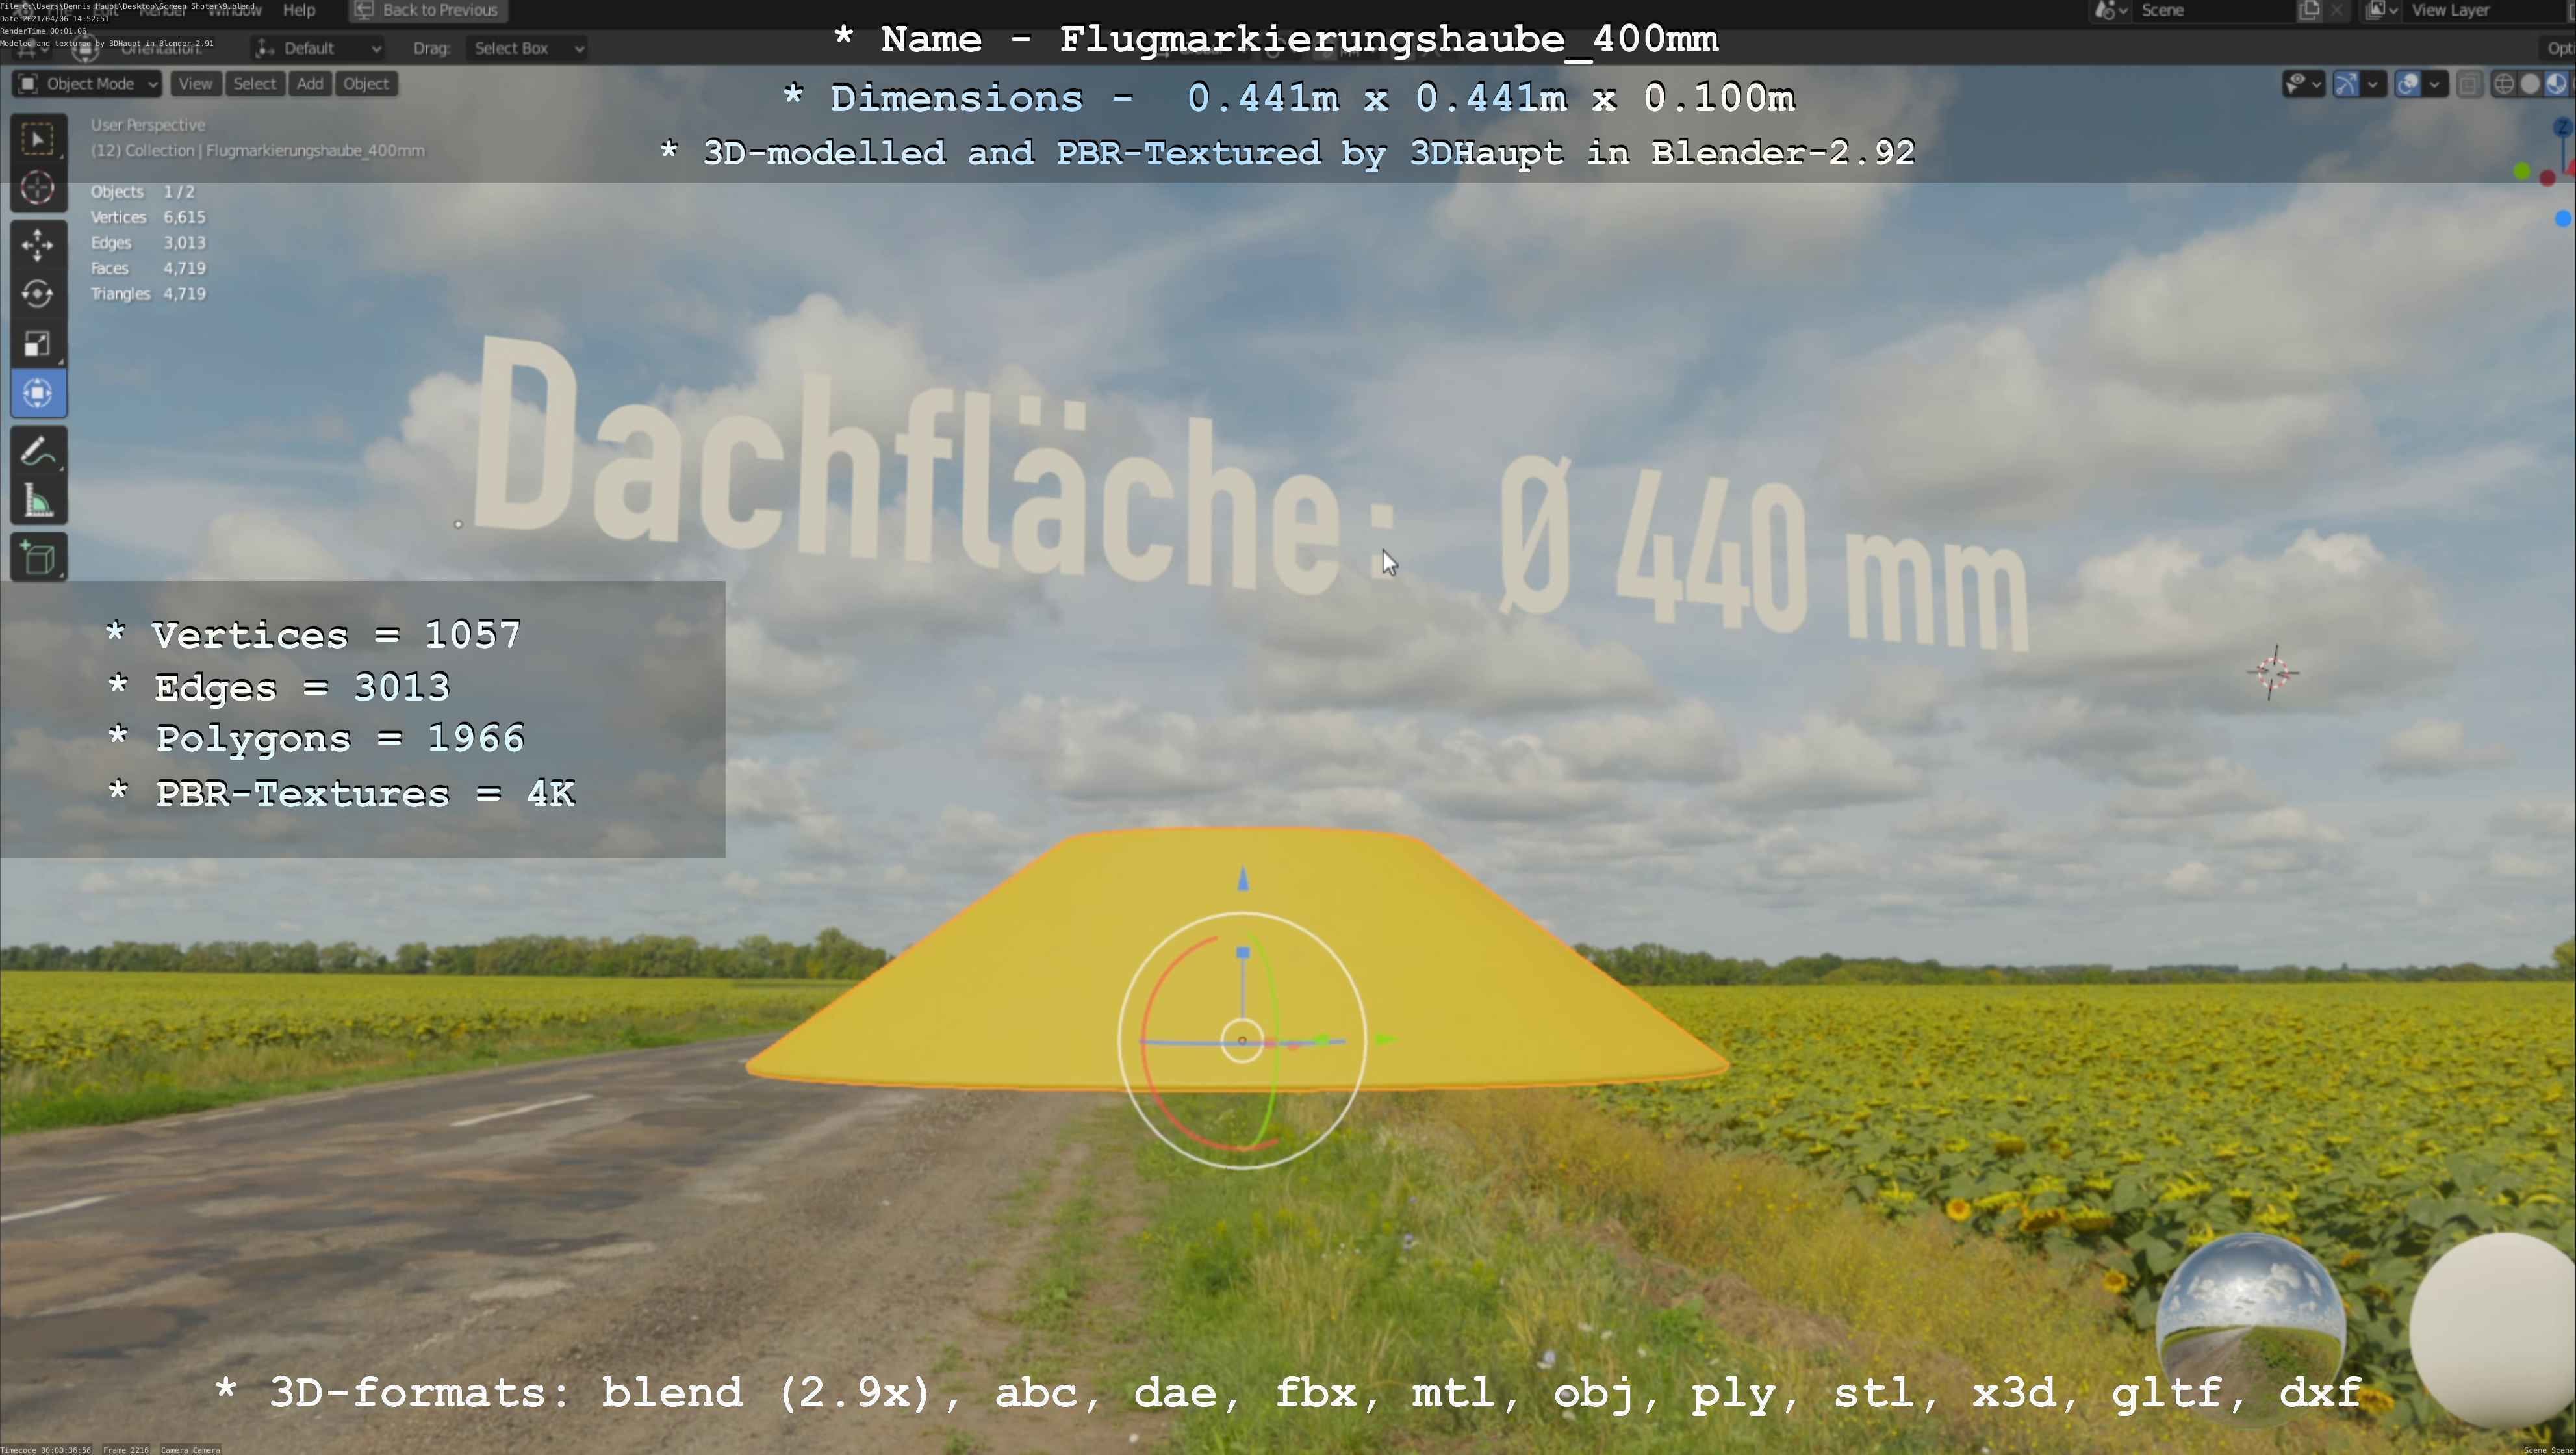
Task: Select the Scale tool
Action: point(38,344)
